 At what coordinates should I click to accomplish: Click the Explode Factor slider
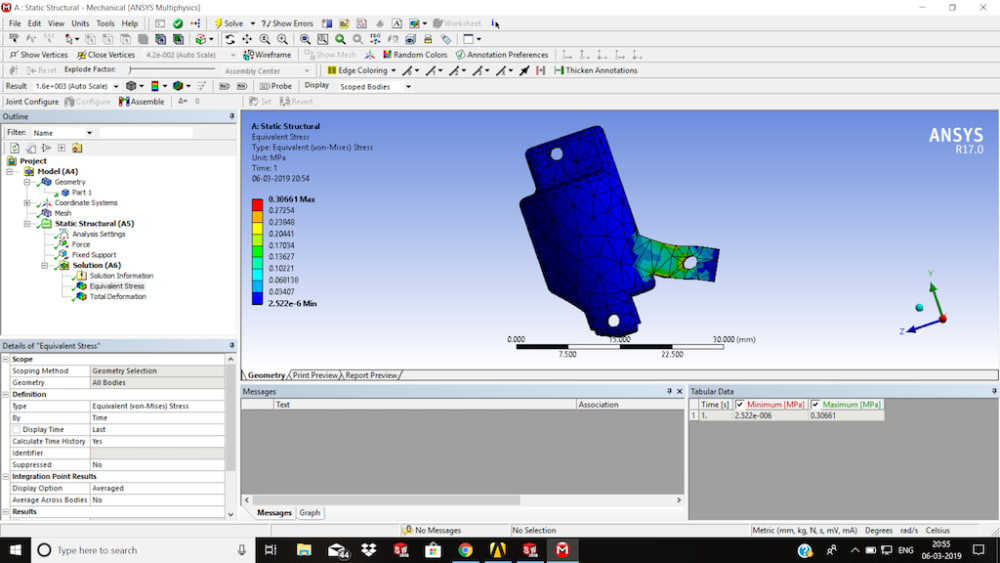point(172,69)
